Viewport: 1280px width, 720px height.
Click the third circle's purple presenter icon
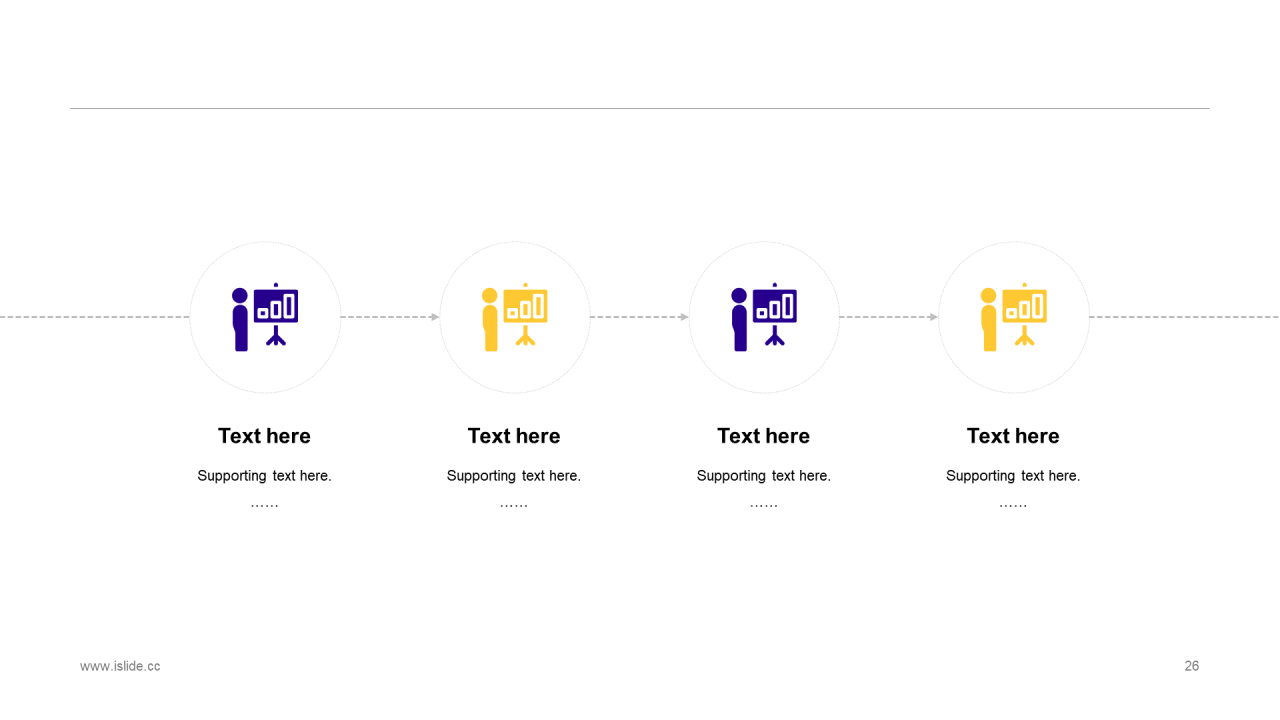click(x=764, y=317)
